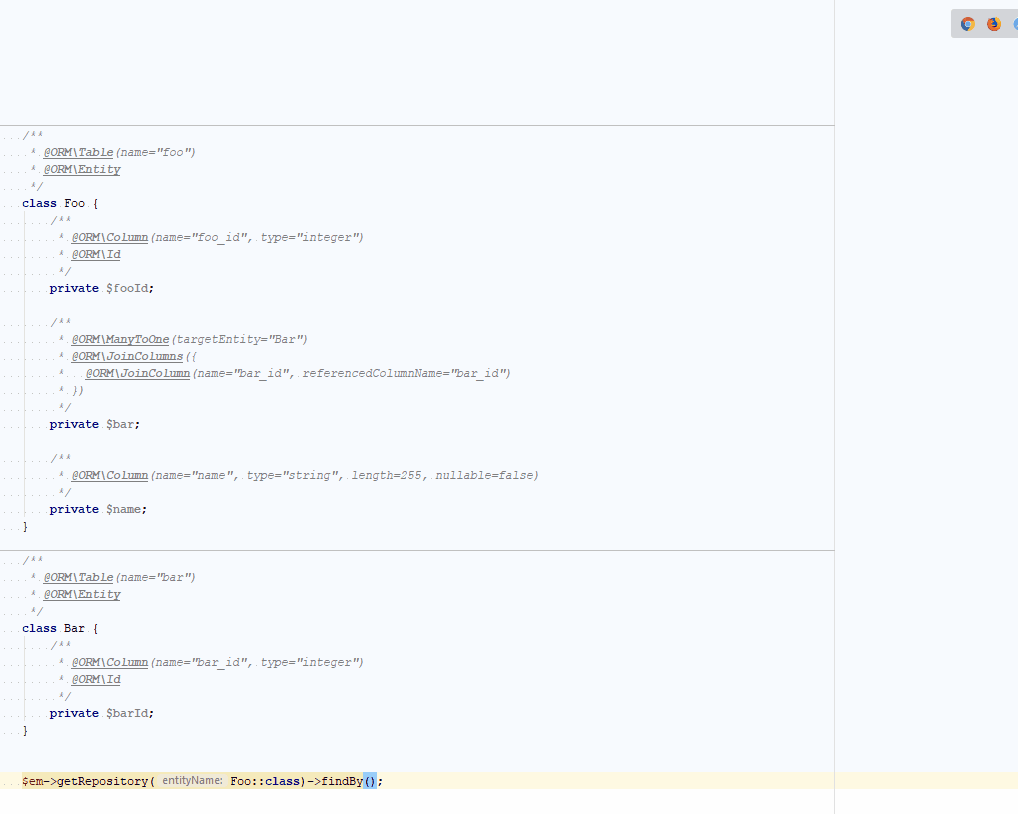The image size is (1018, 814).
Task: Click the @ORM\ManyToOne annotation
Action: 120,339
